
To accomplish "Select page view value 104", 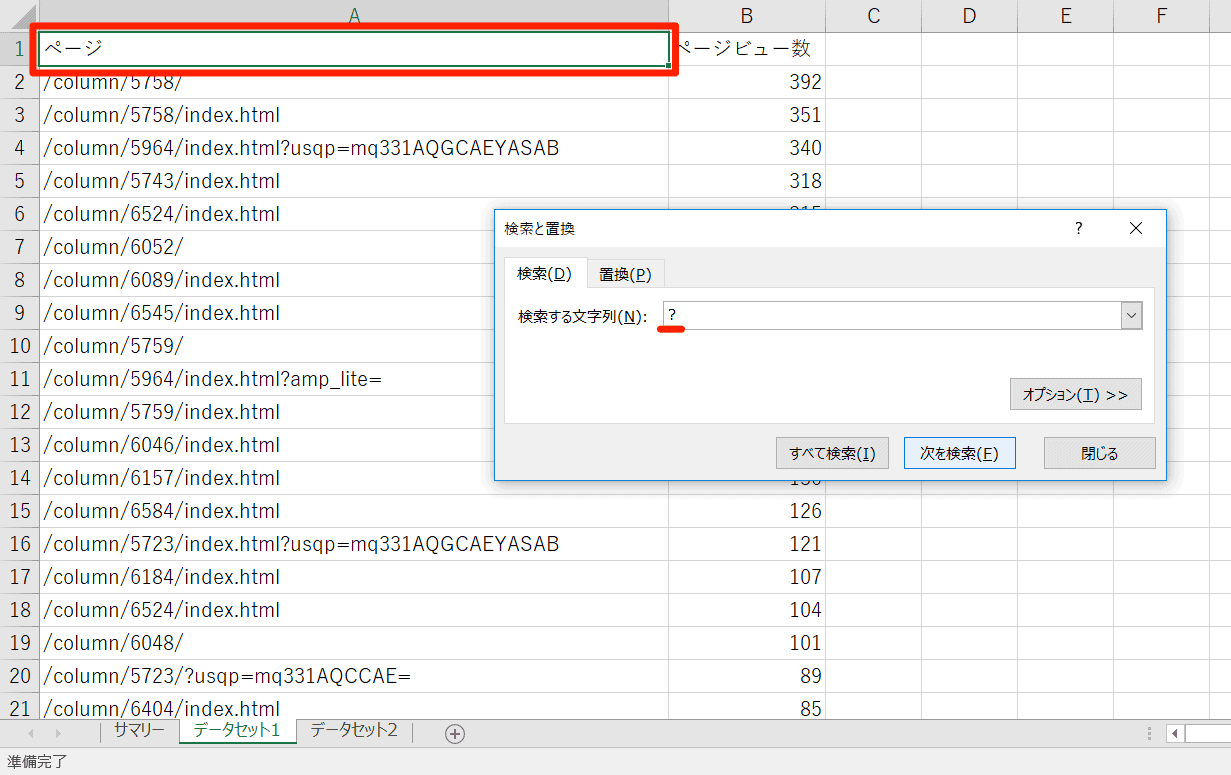I will tap(747, 610).
